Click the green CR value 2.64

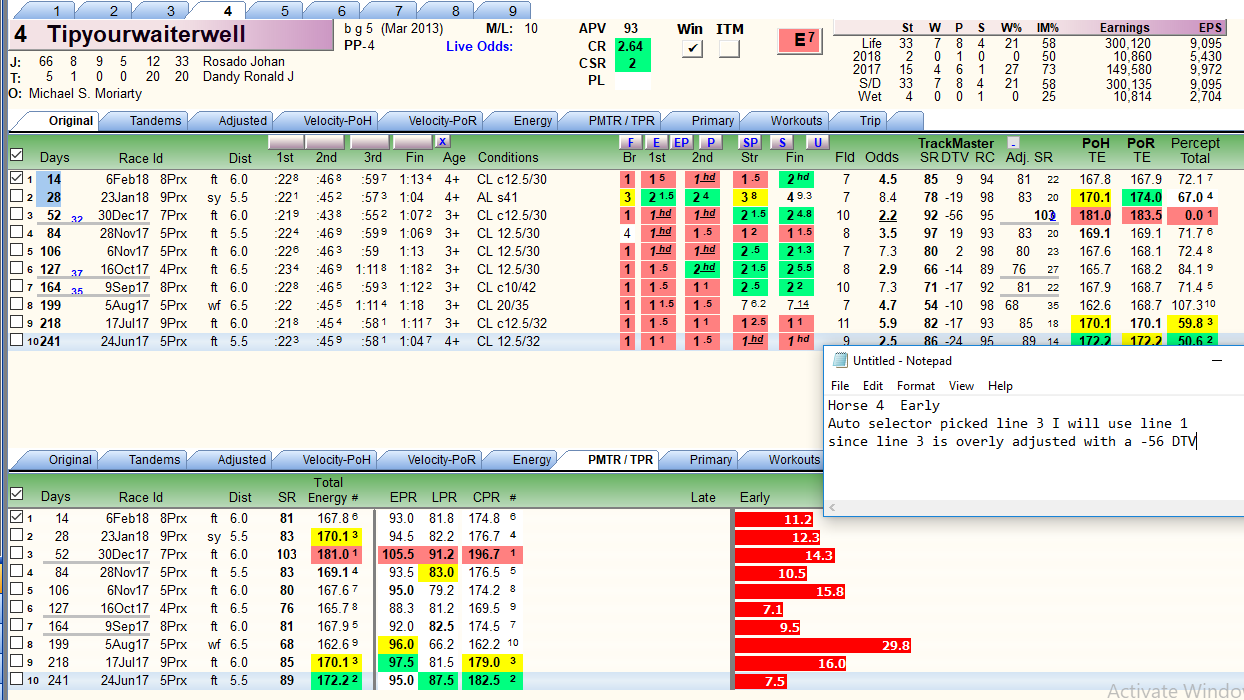[x=632, y=46]
